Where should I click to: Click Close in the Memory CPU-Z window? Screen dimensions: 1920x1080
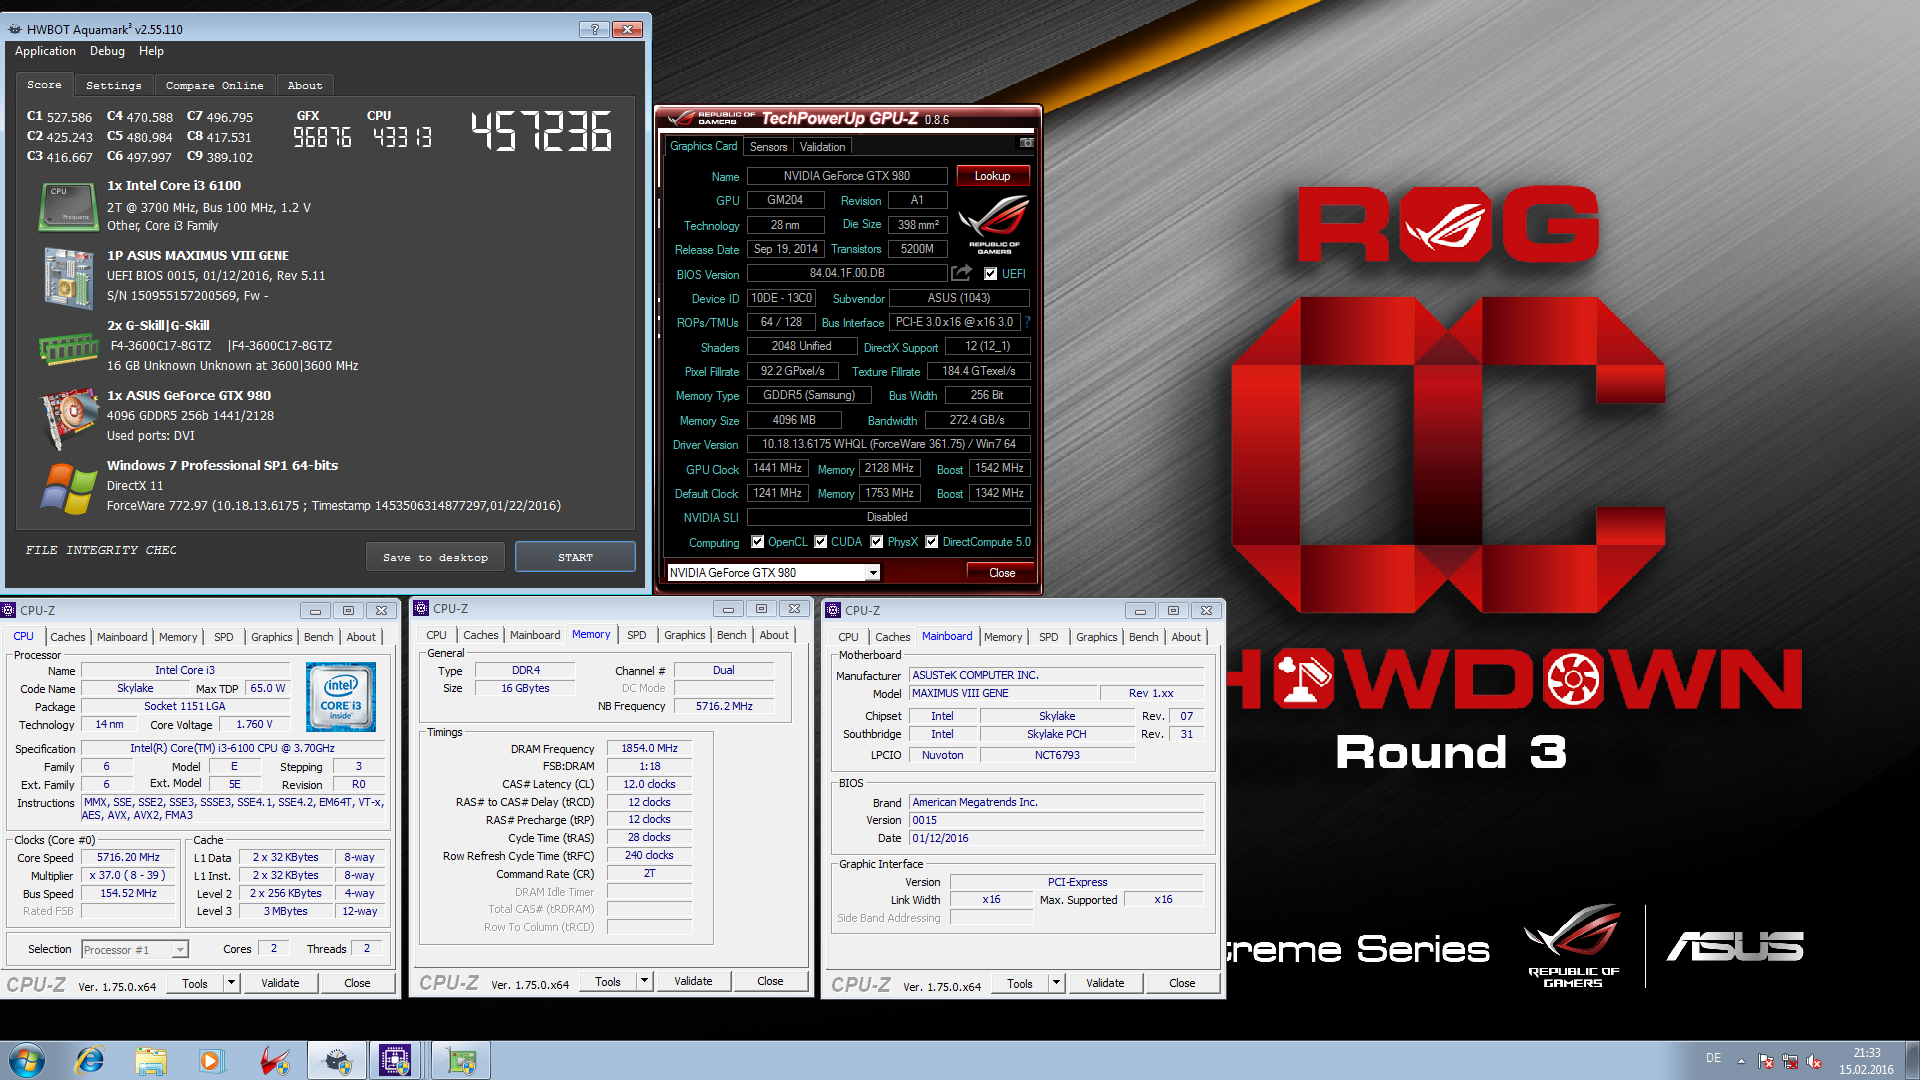click(x=770, y=981)
